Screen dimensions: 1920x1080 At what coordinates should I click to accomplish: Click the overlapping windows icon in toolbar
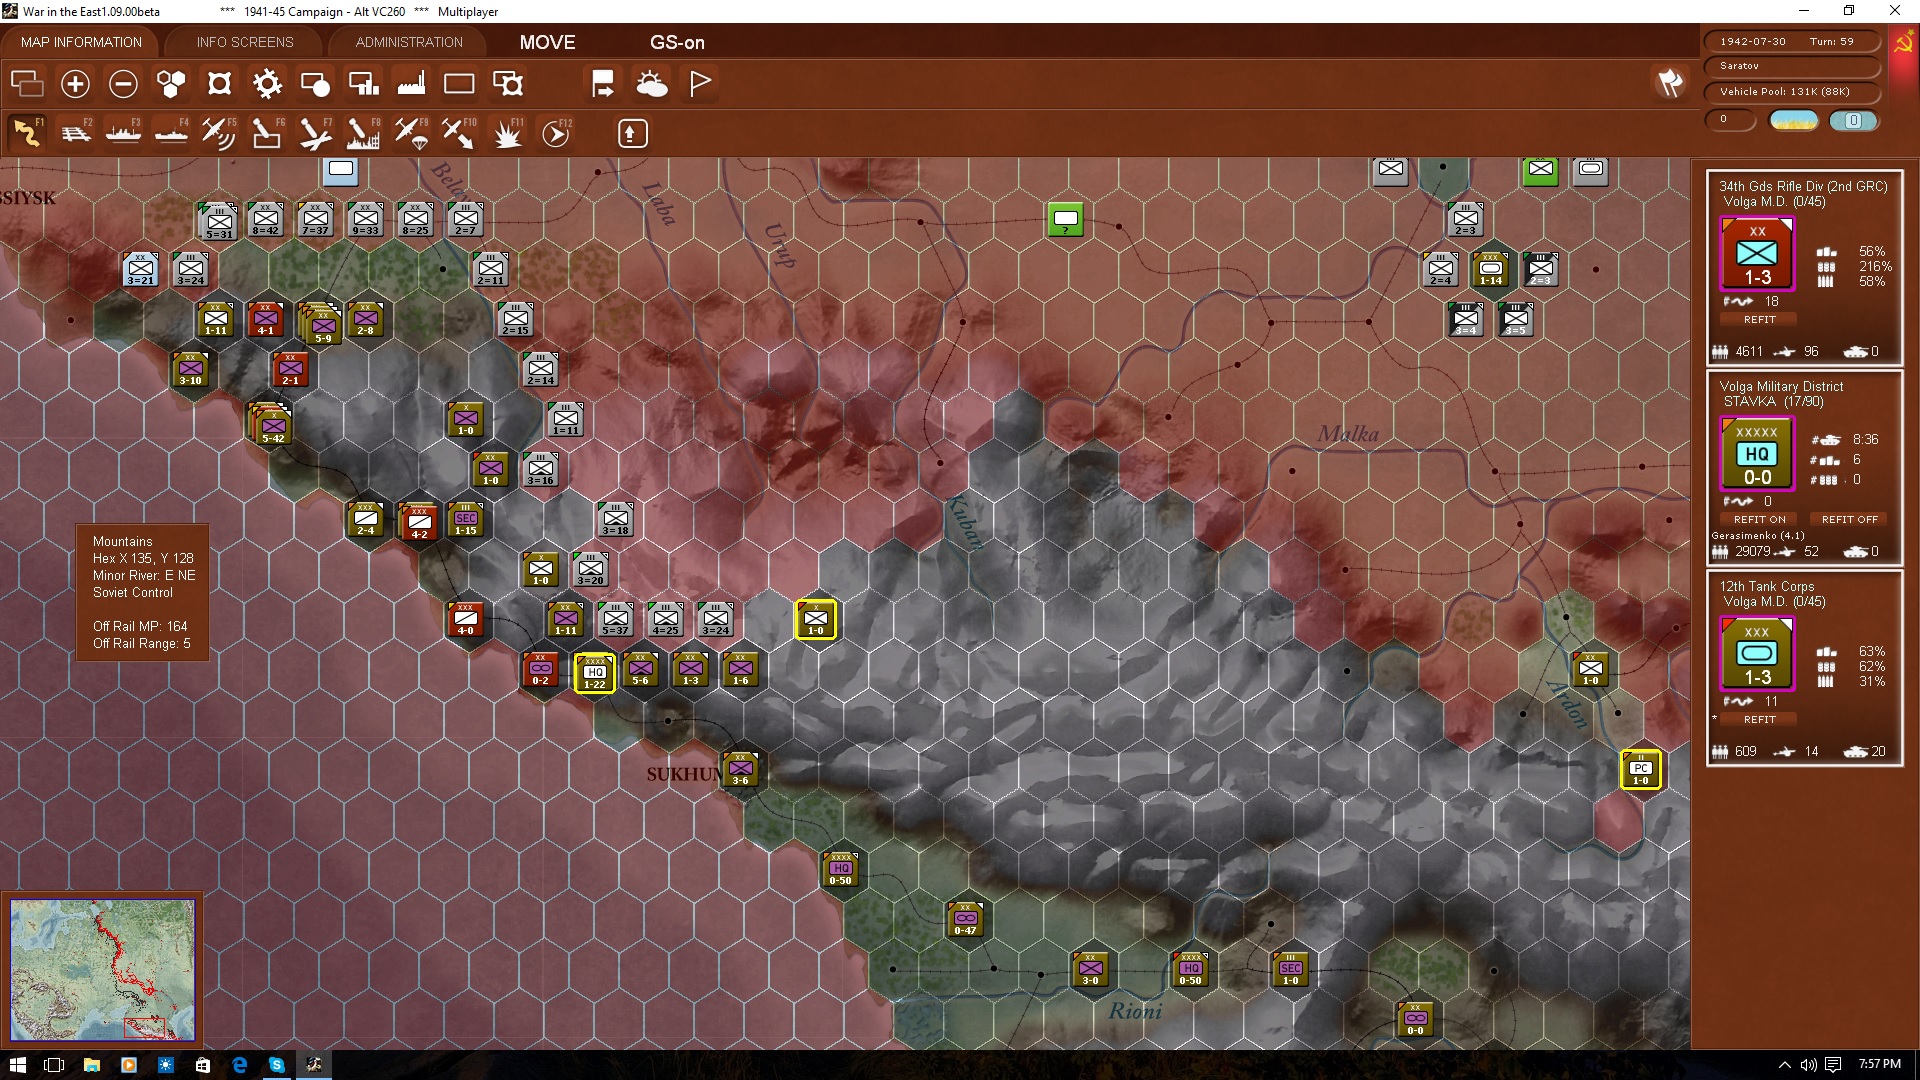(x=27, y=84)
